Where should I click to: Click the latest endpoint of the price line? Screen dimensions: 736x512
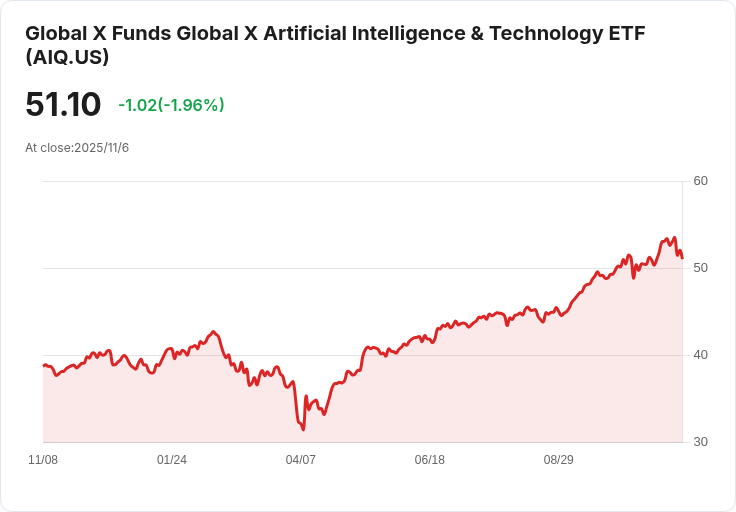pyautogui.click(x=682, y=258)
